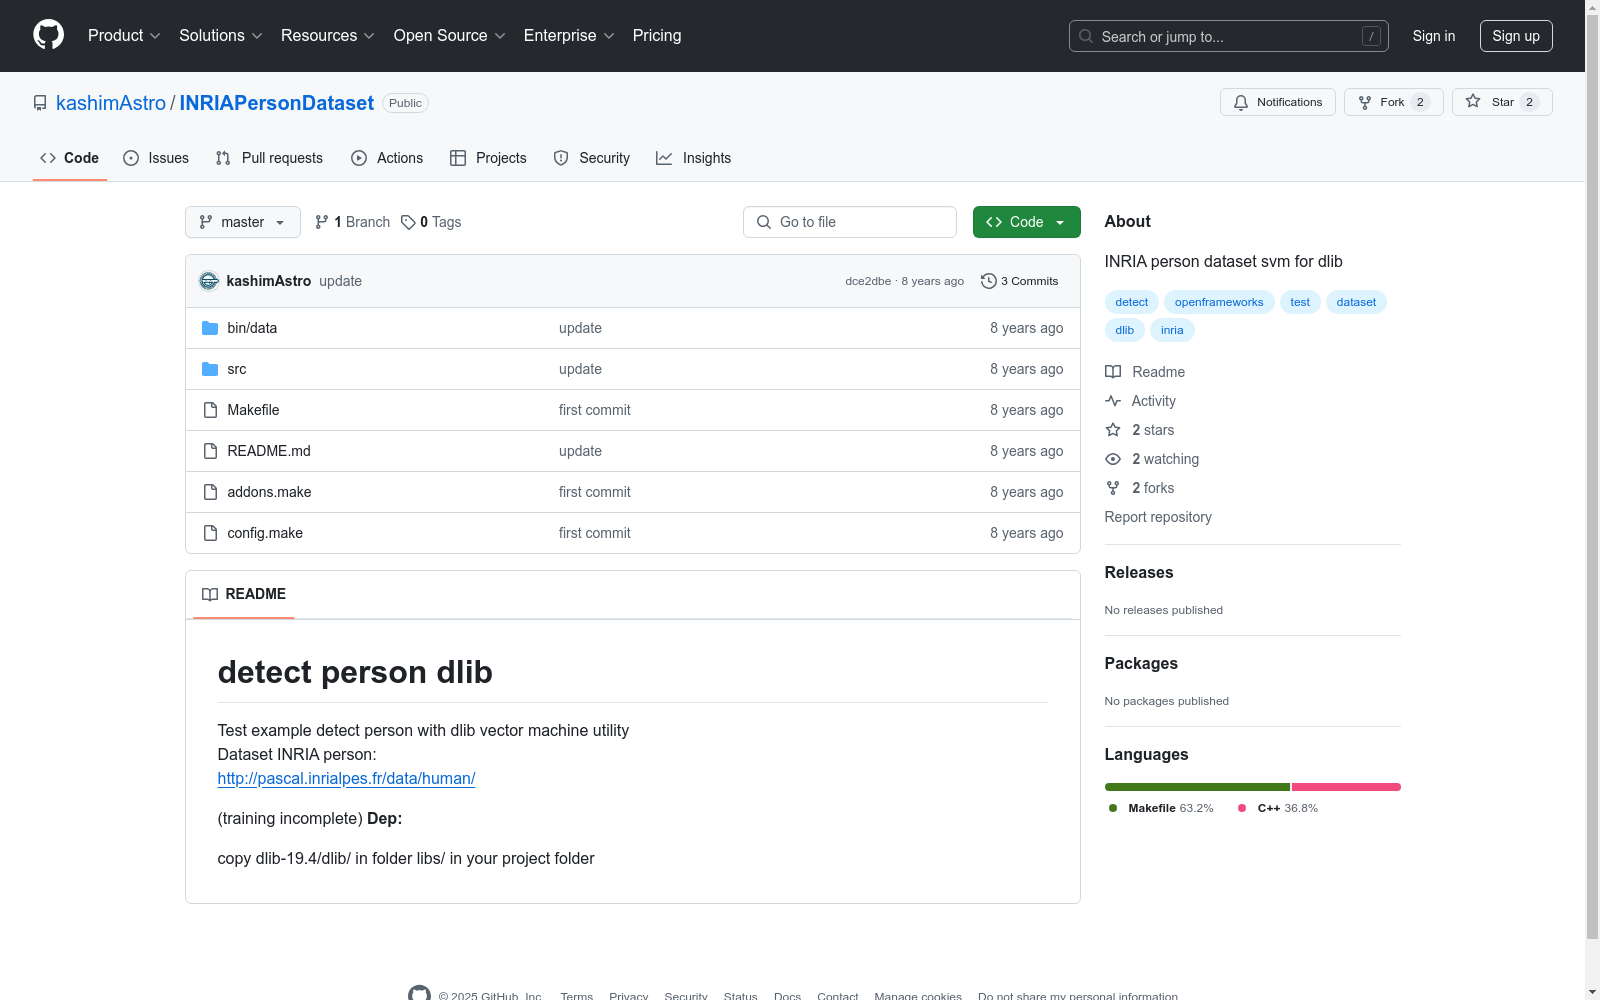The height and width of the screenshot is (1000, 1600).
Task: Open the Product menu
Action: pos(124,36)
